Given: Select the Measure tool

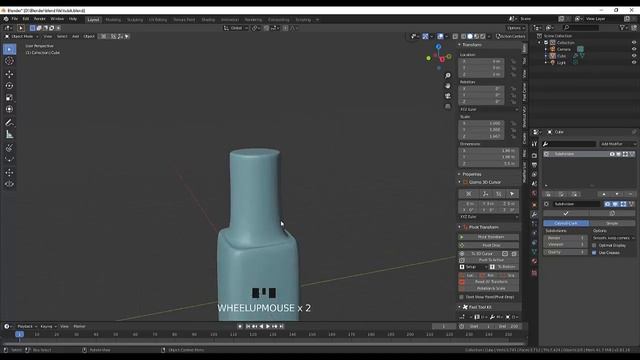Looking at the screenshot, I should coord(9,134).
